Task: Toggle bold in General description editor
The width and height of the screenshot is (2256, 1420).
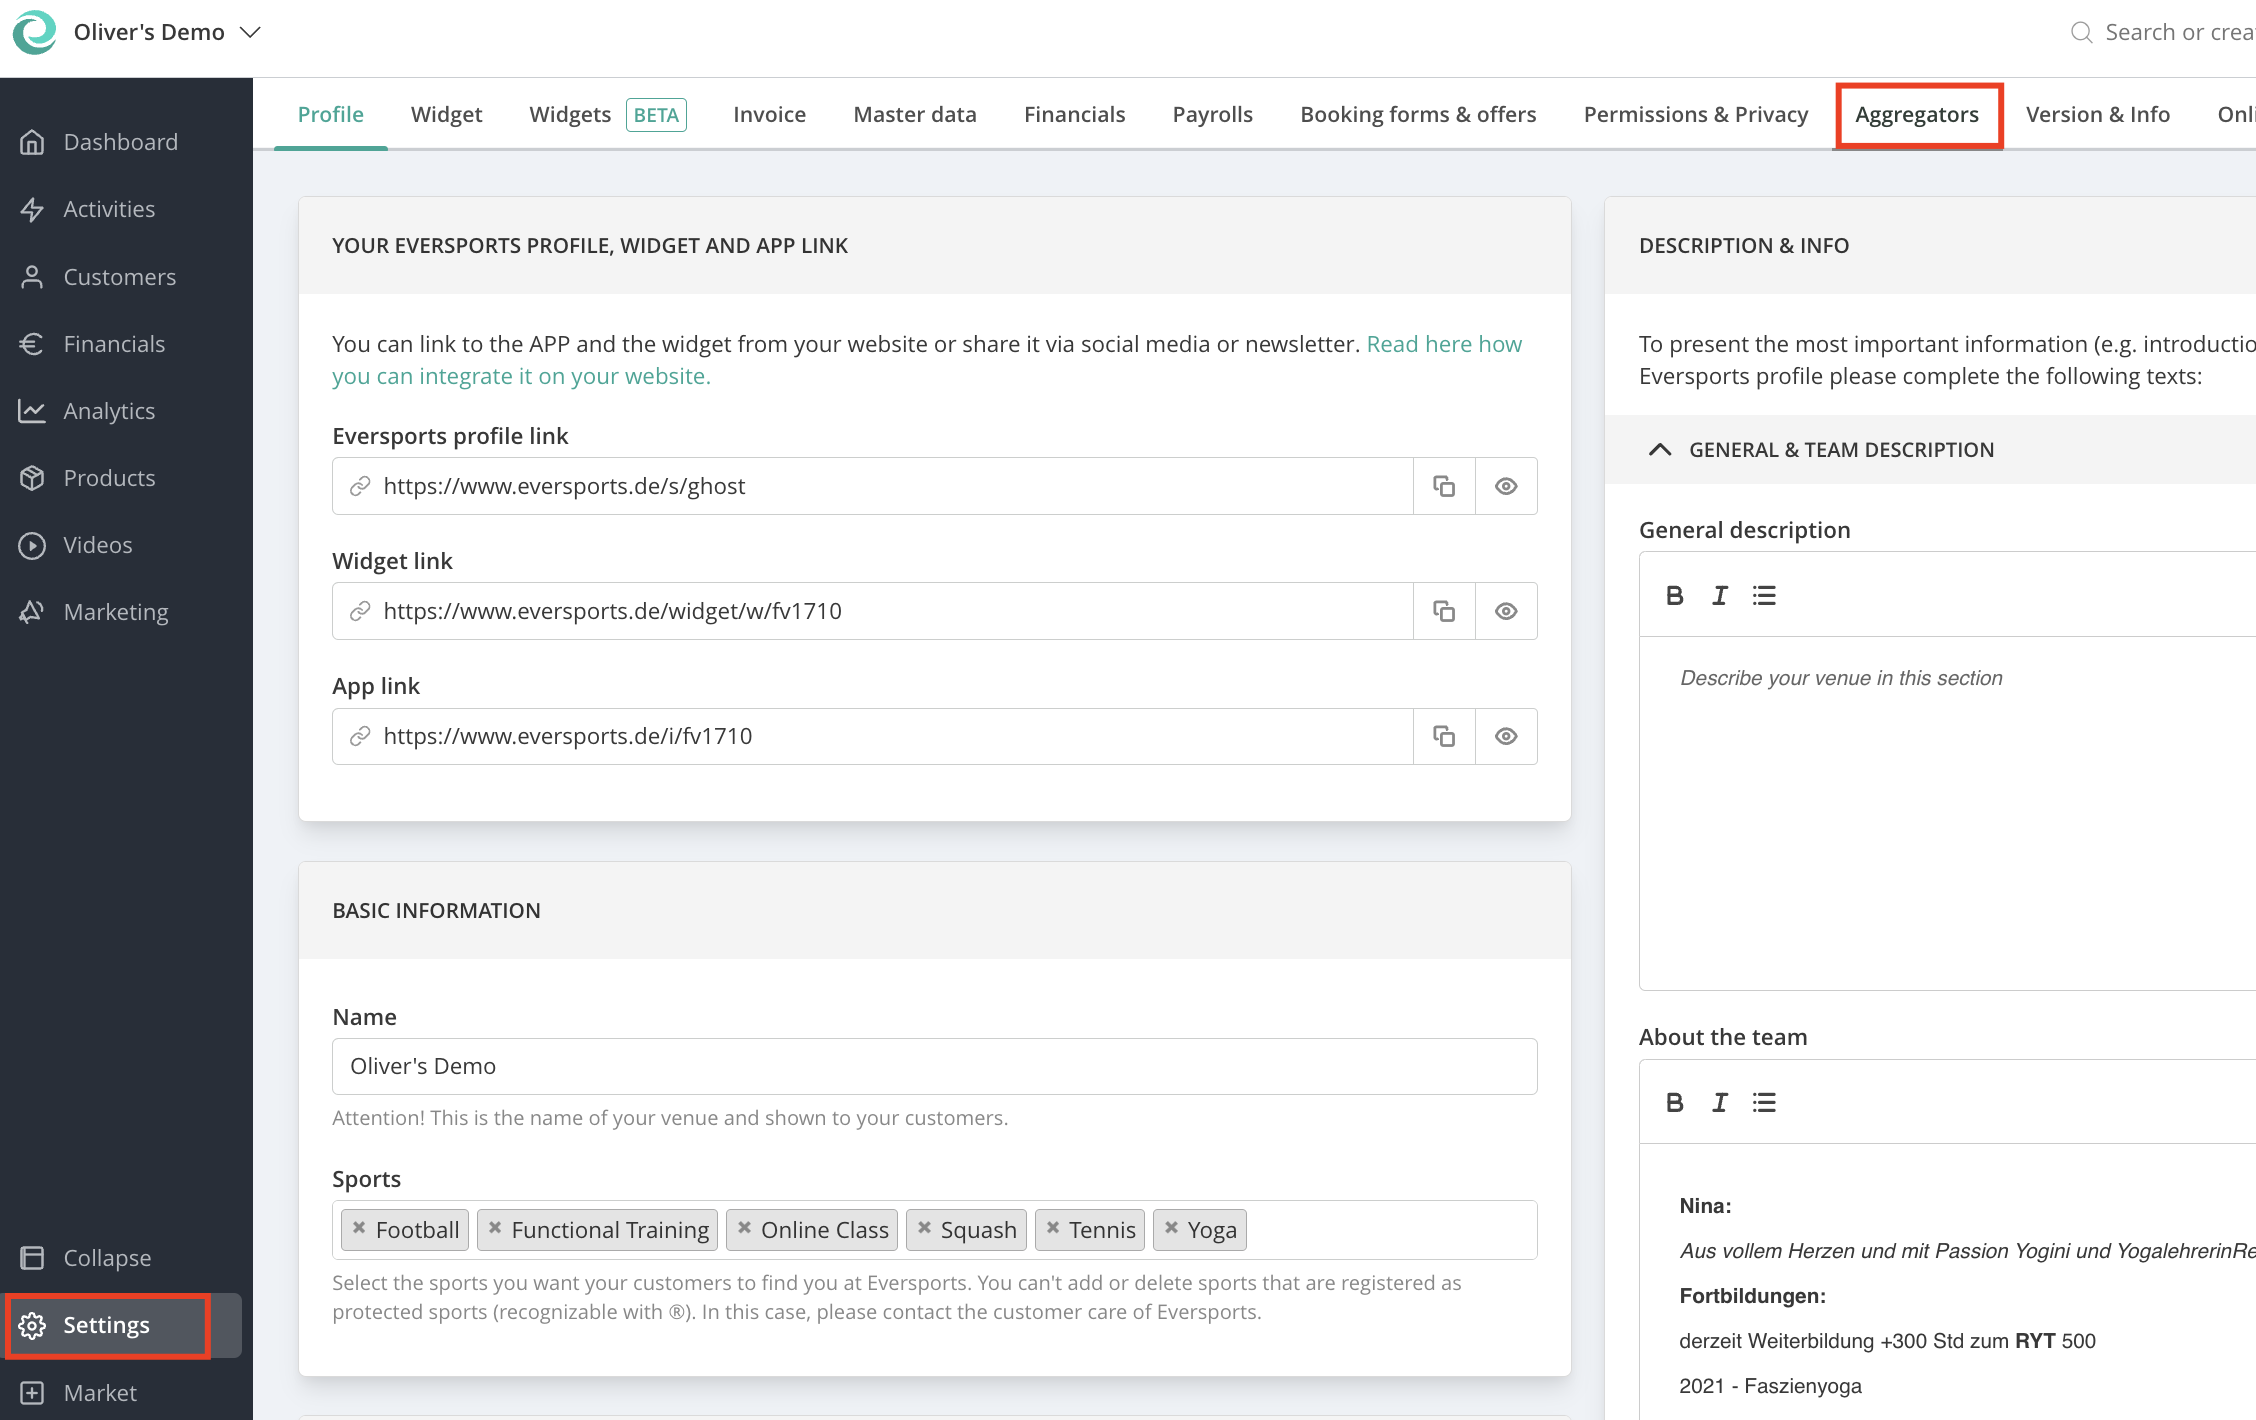Action: [1675, 596]
